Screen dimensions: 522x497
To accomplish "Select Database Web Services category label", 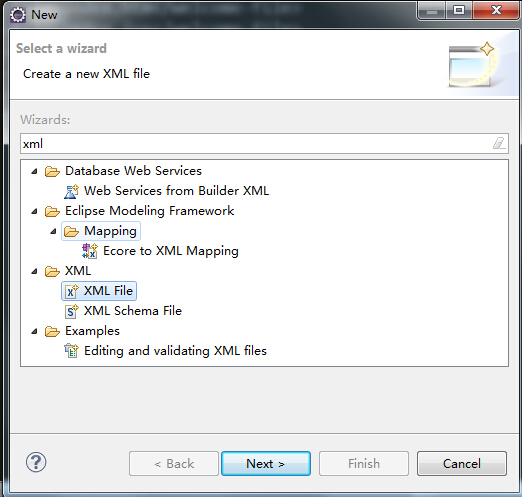I will [133, 171].
